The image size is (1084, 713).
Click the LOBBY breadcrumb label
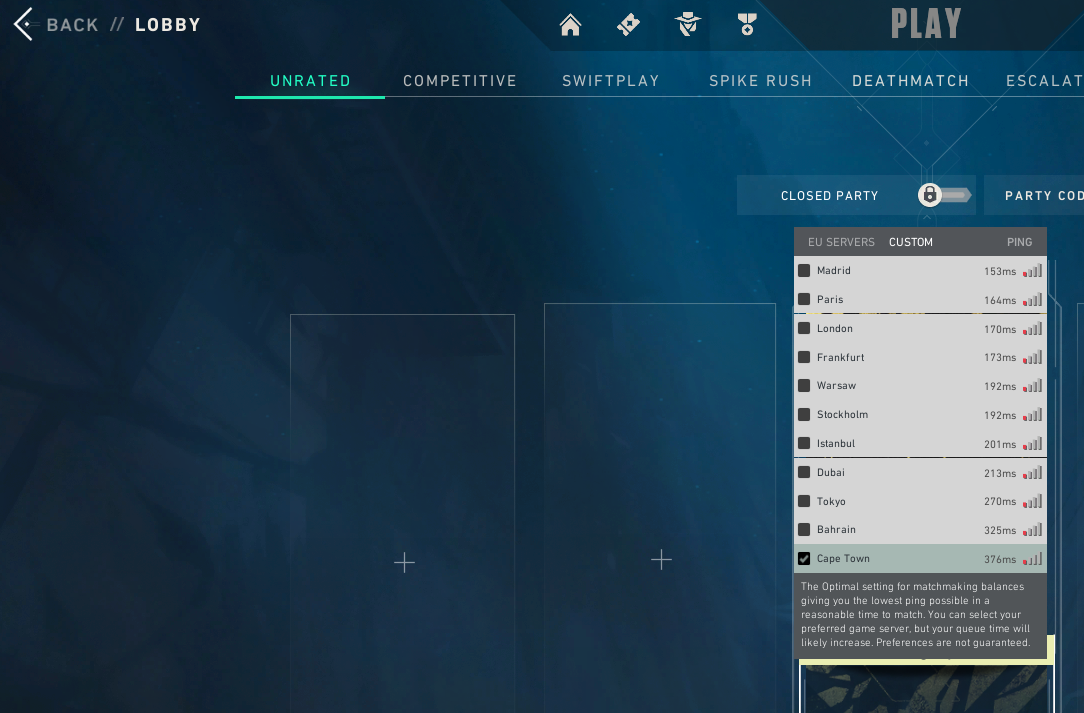[x=167, y=25]
